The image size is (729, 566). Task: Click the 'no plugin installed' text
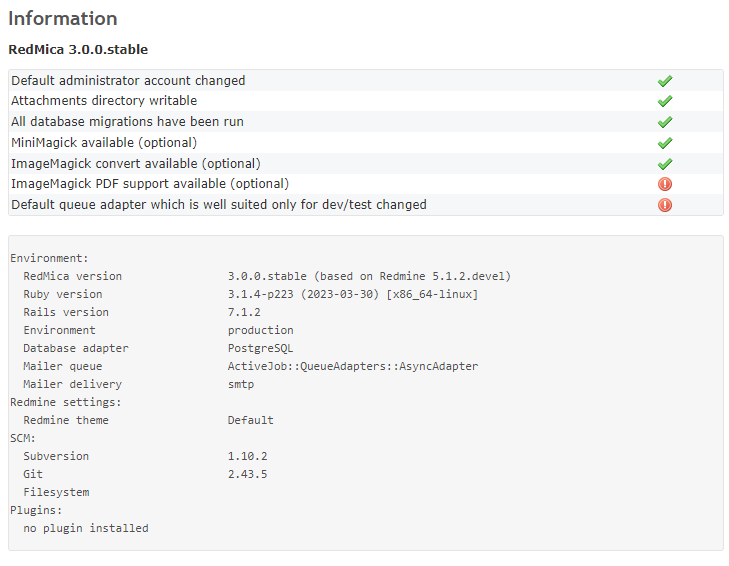click(86, 528)
